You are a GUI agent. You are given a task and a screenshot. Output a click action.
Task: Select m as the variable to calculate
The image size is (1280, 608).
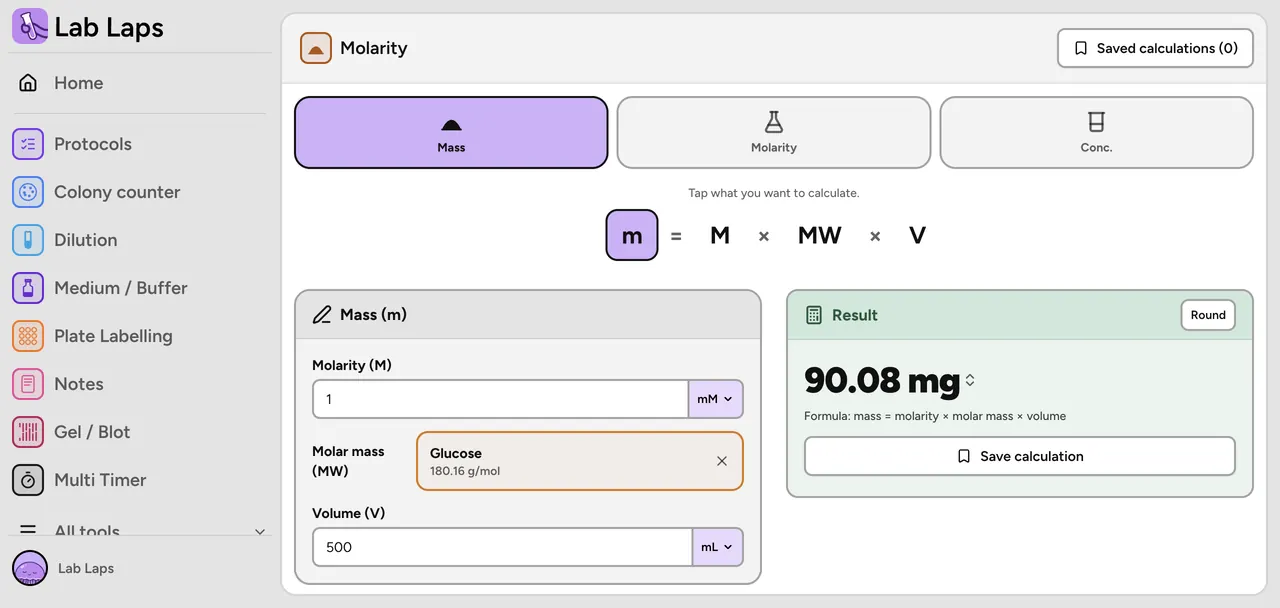632,235
